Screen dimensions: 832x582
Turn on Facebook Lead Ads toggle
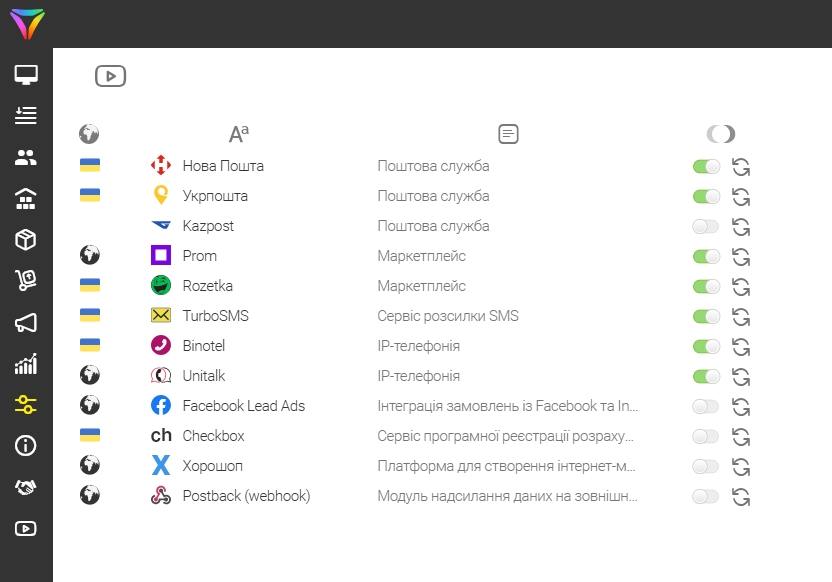click(706, 407)
